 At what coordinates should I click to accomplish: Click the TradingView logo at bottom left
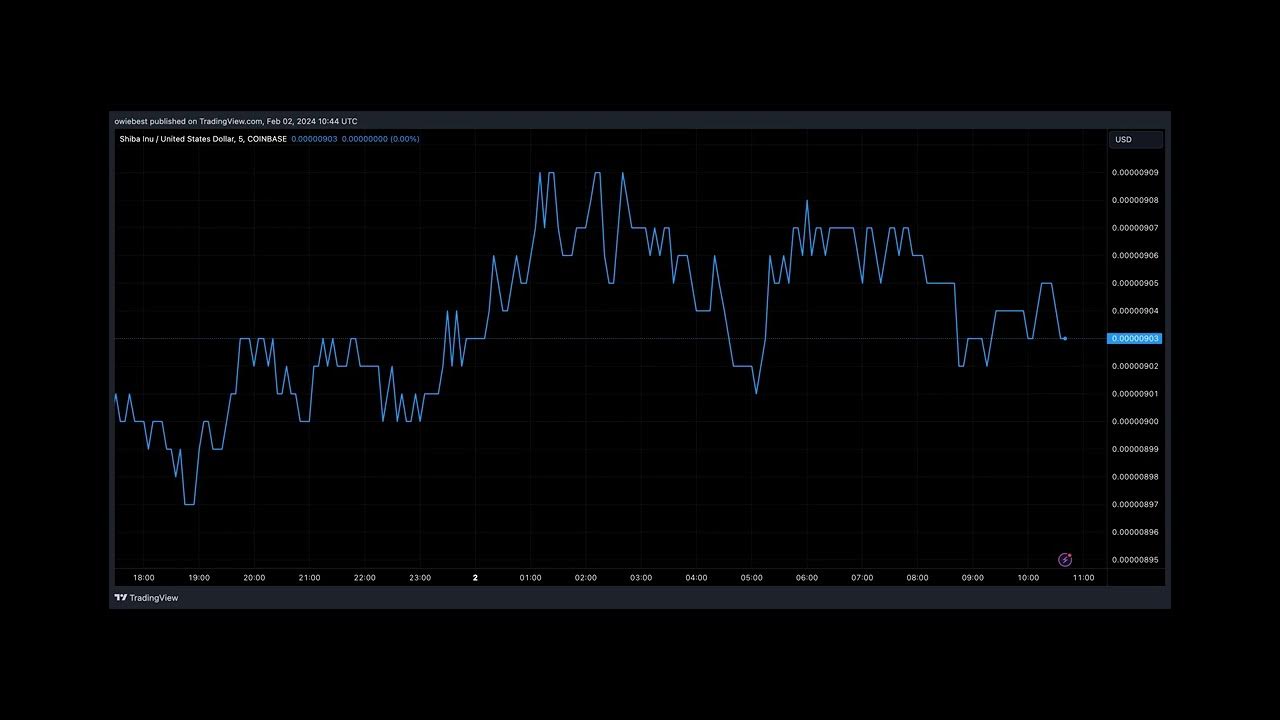click(x=146, y=598)
